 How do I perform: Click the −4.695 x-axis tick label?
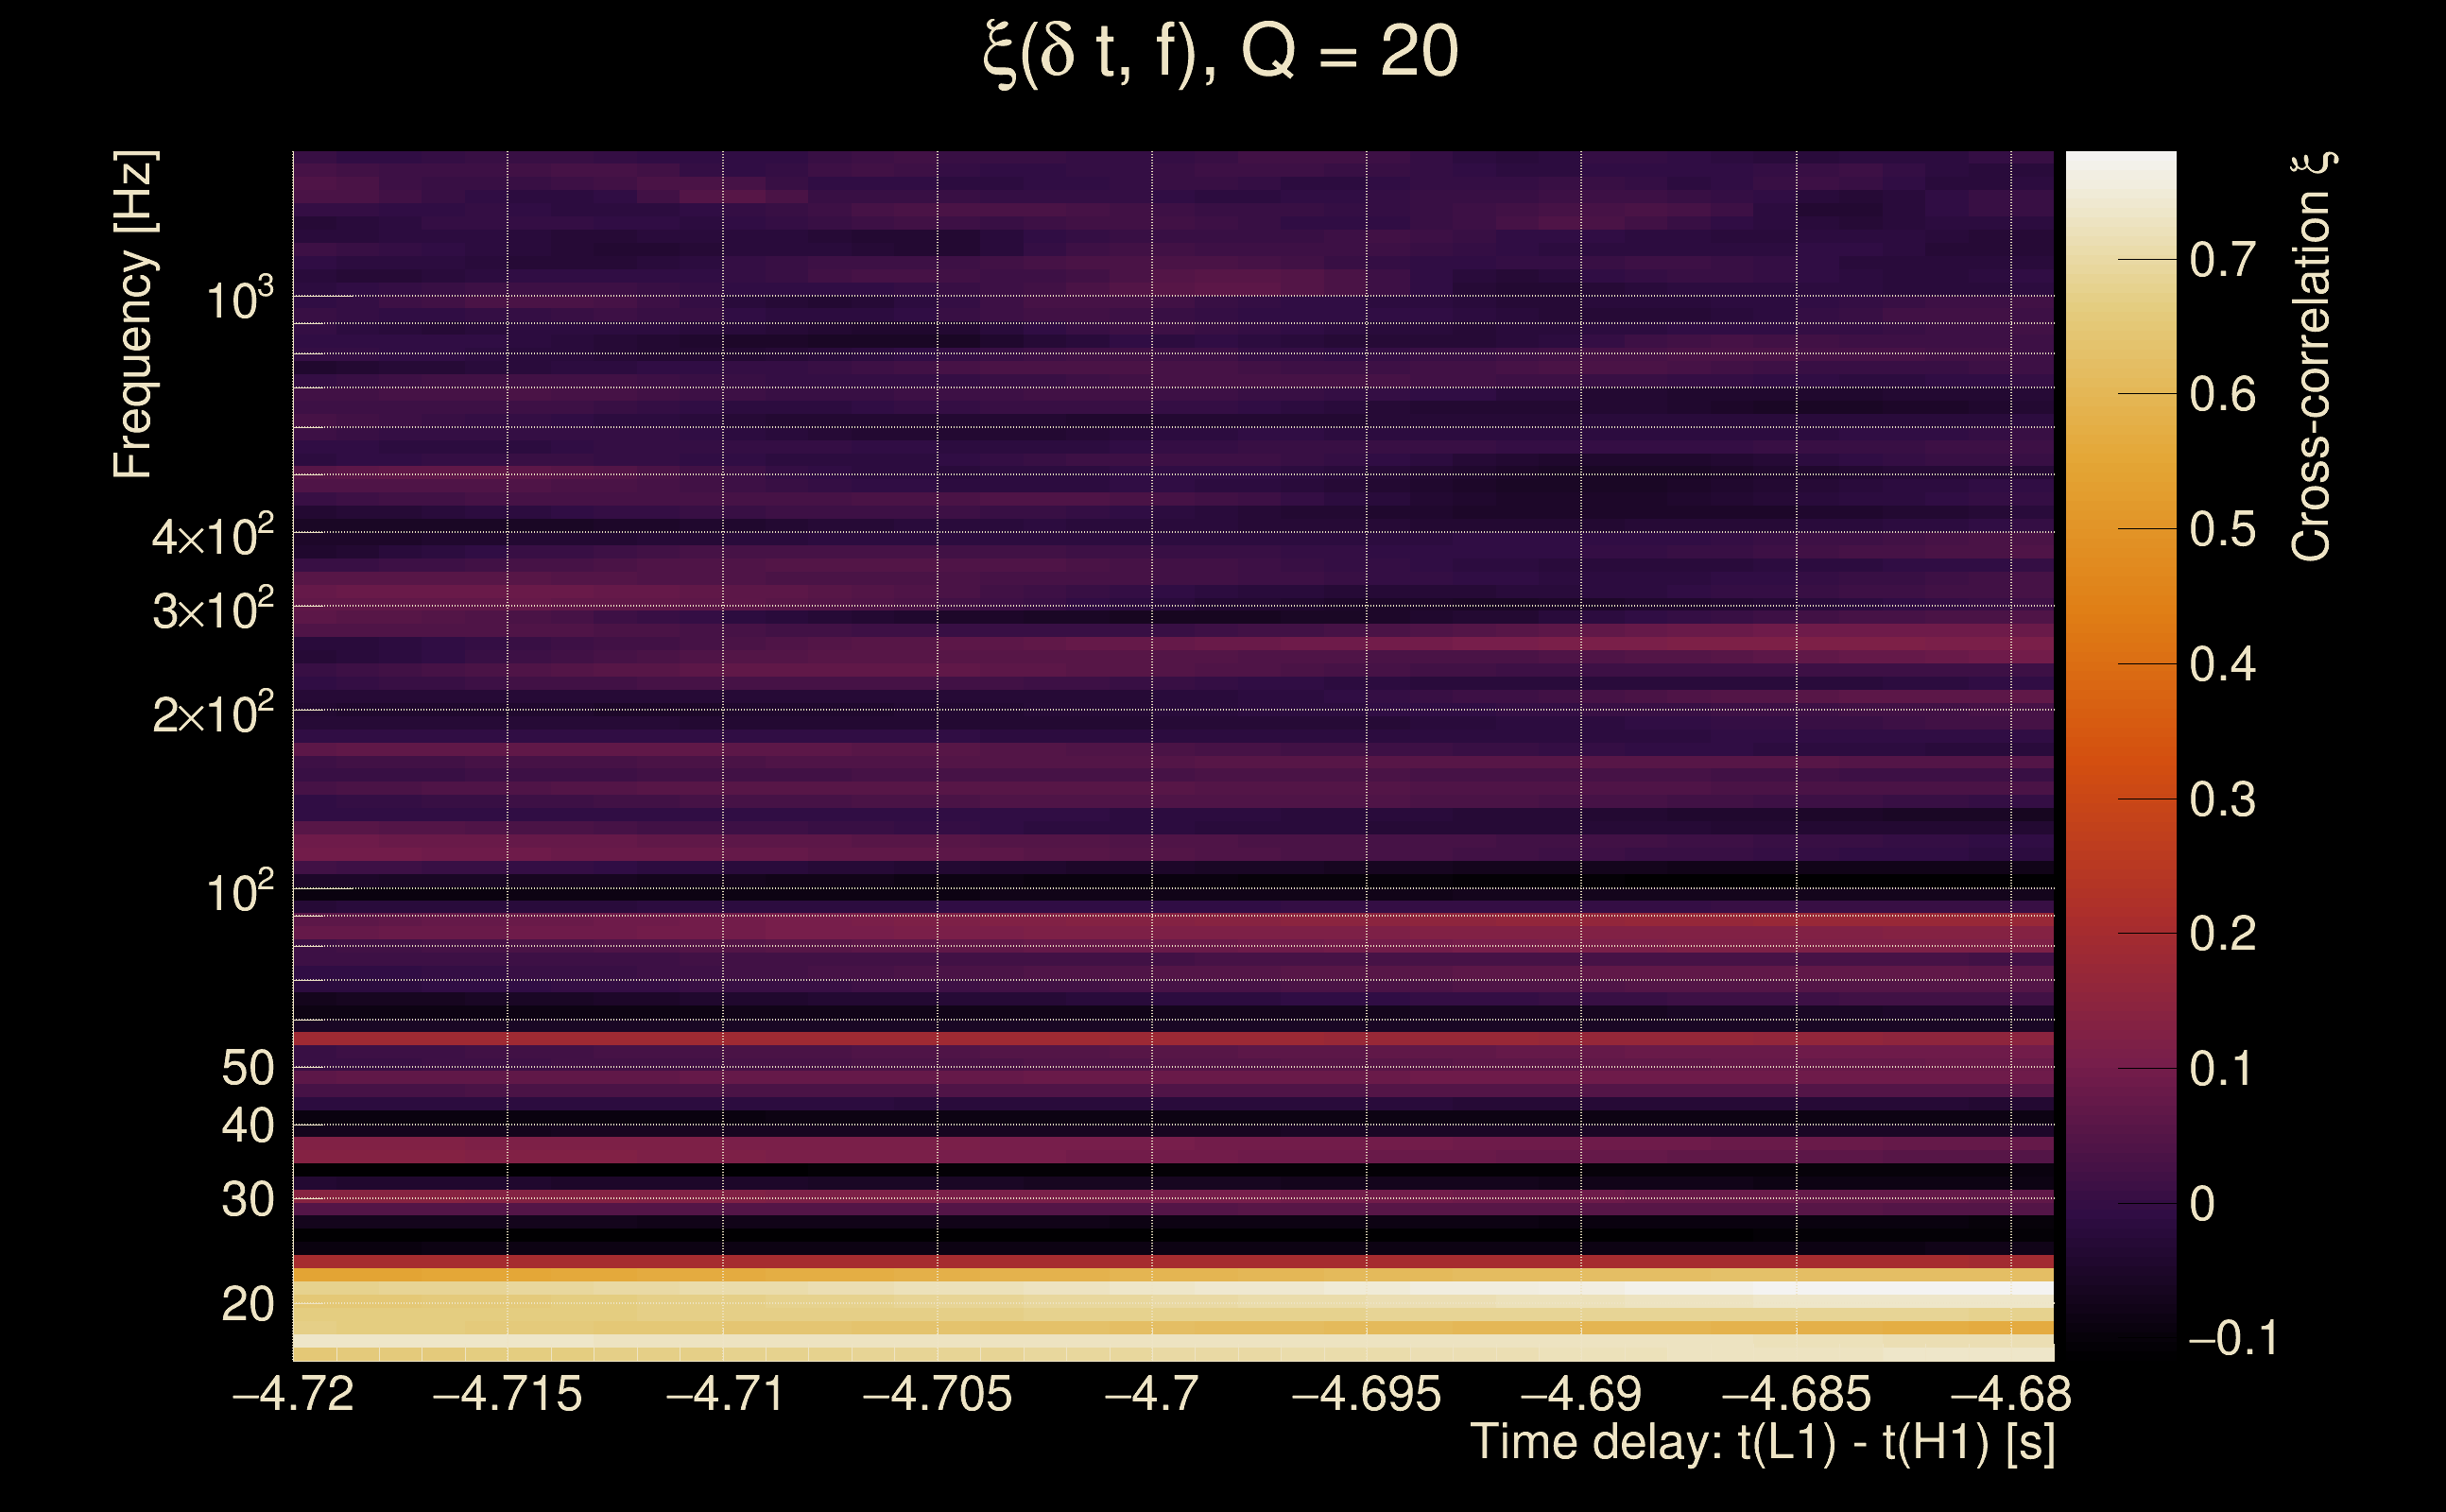coord(1366,1395)
